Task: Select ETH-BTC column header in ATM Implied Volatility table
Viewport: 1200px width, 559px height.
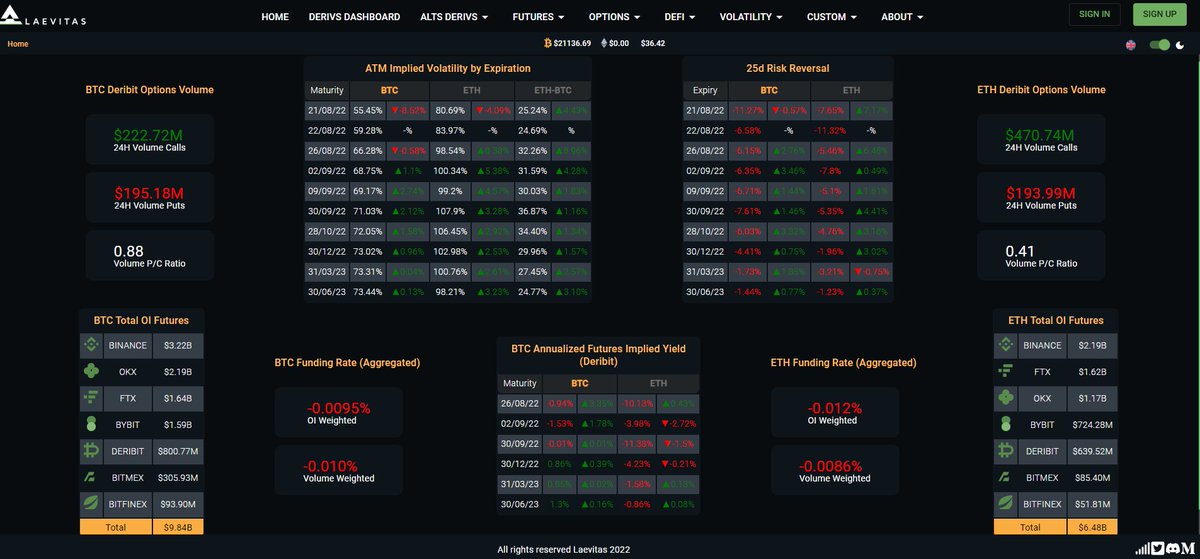Action: click(553, 90)
